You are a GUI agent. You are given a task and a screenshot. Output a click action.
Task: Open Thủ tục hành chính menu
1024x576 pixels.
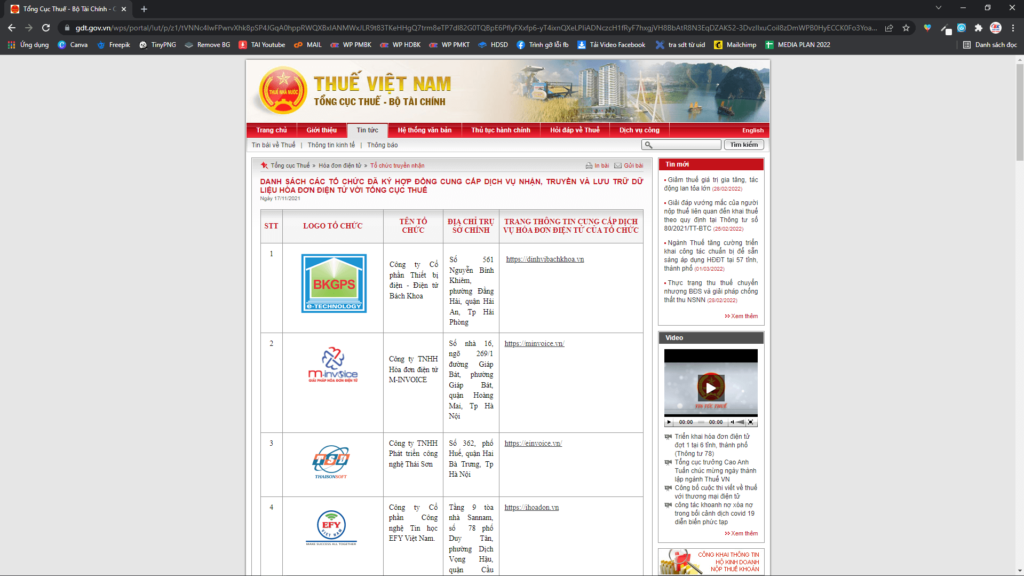click(x=501, y=130)
